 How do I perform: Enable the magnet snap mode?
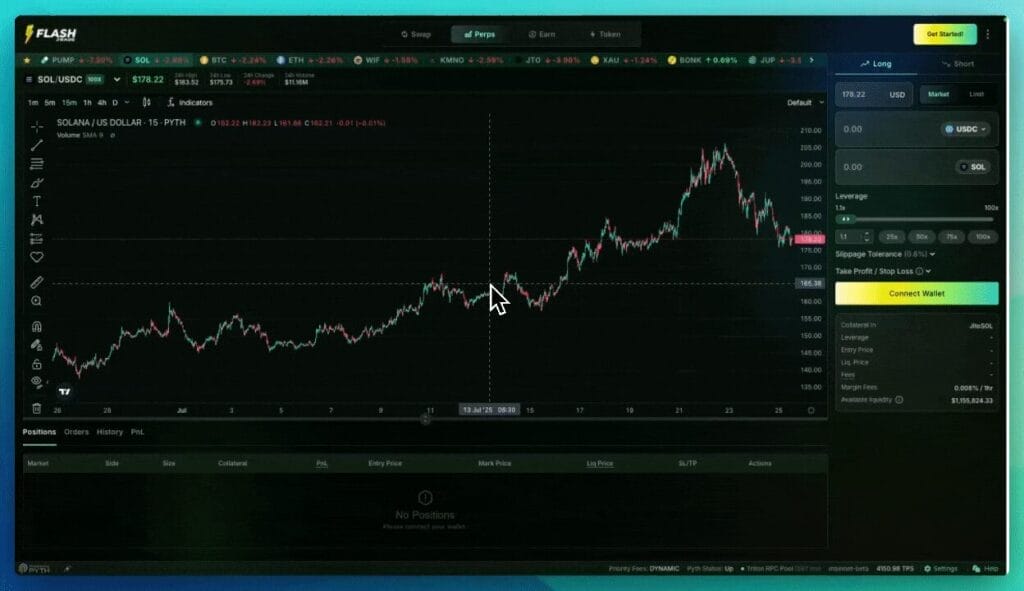37,326
